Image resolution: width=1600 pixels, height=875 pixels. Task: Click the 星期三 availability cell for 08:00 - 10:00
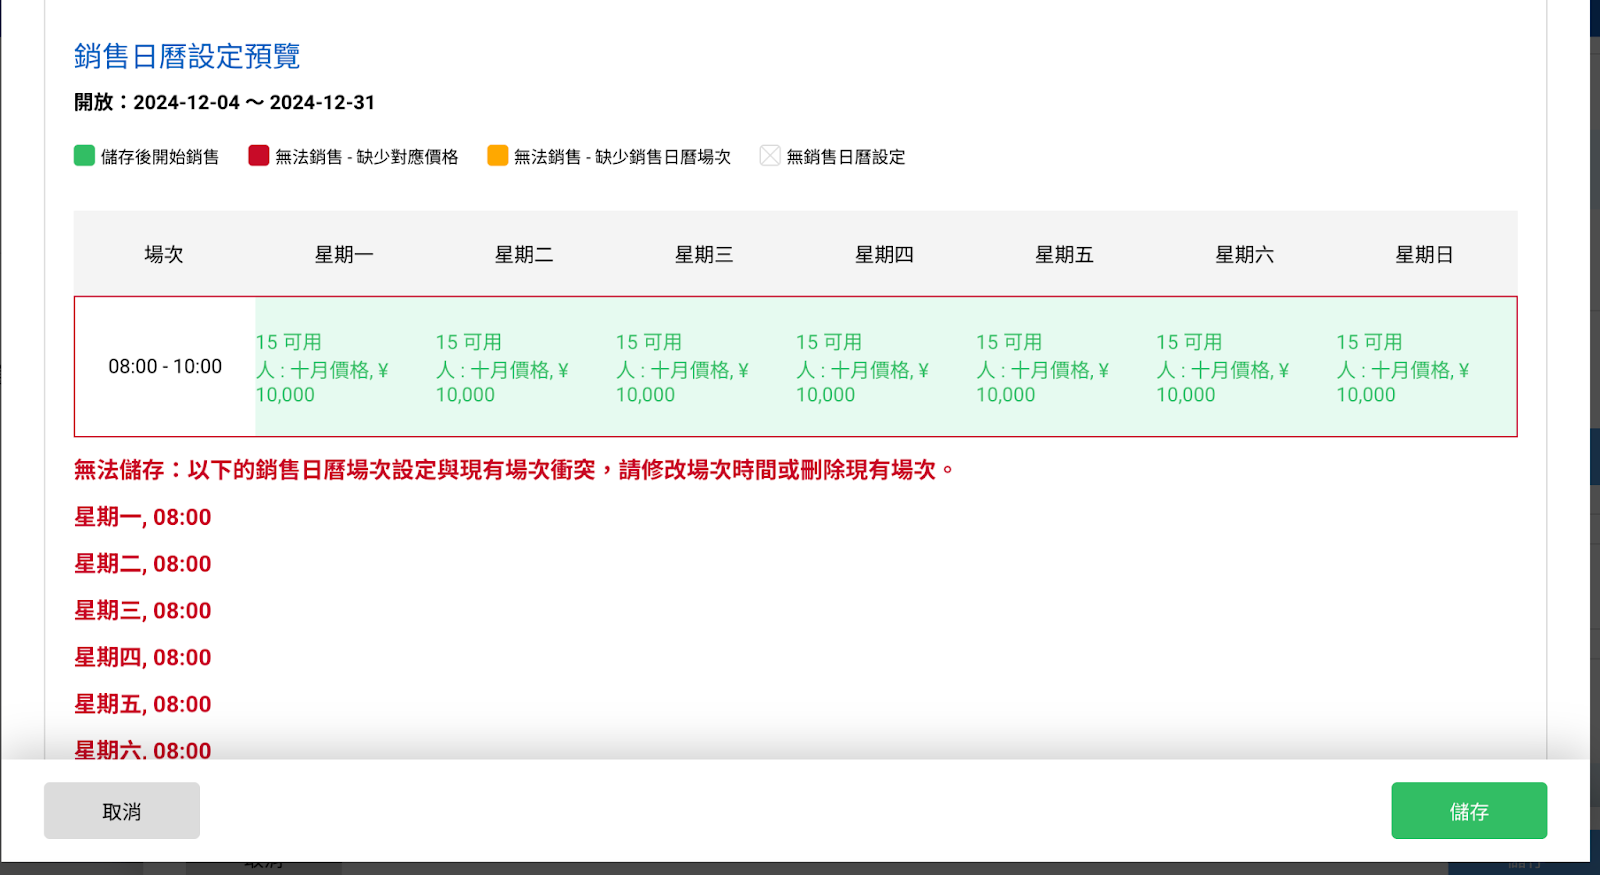pyautogui.click(x=705, y=366)
